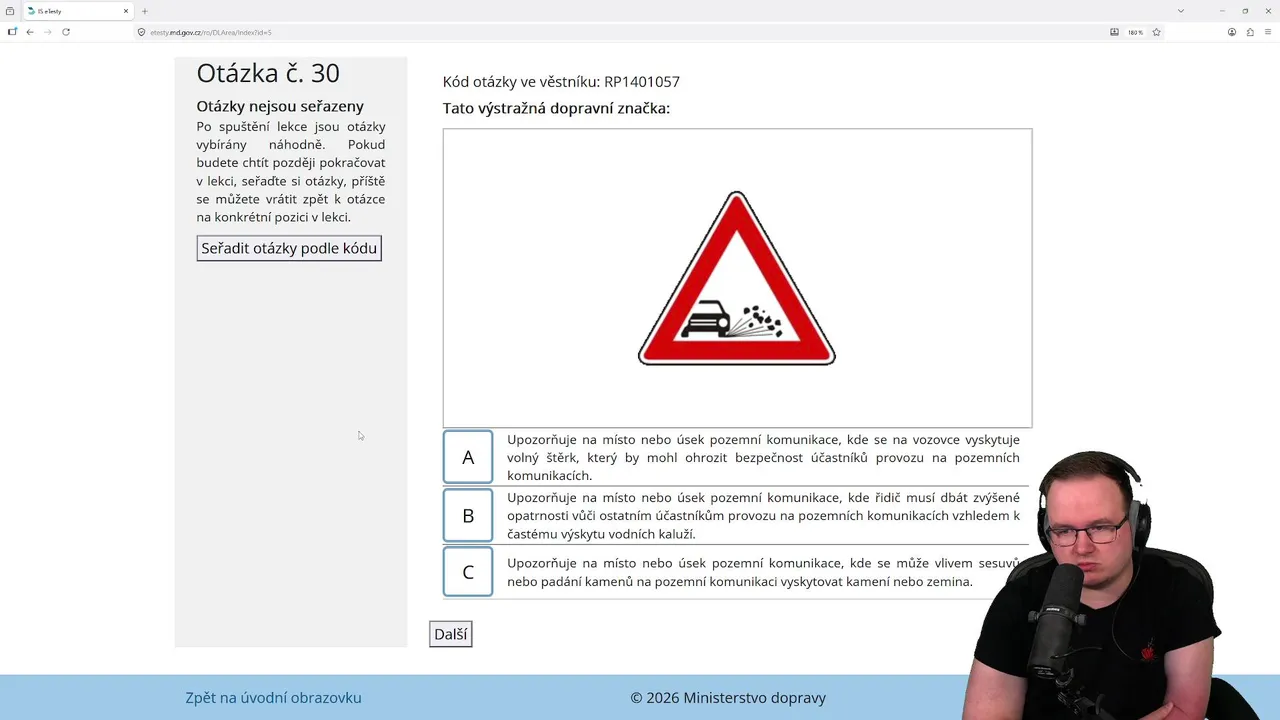Close the IS eTesty browser tab
This screenshot has height=720, width=1280.
126,11
